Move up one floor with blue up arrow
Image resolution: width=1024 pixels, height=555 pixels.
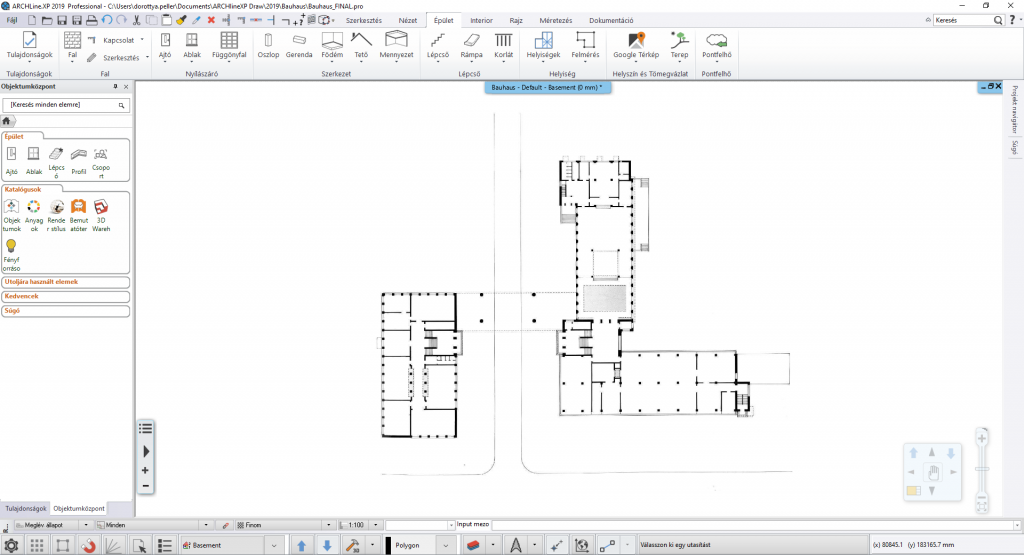point(301,545)
